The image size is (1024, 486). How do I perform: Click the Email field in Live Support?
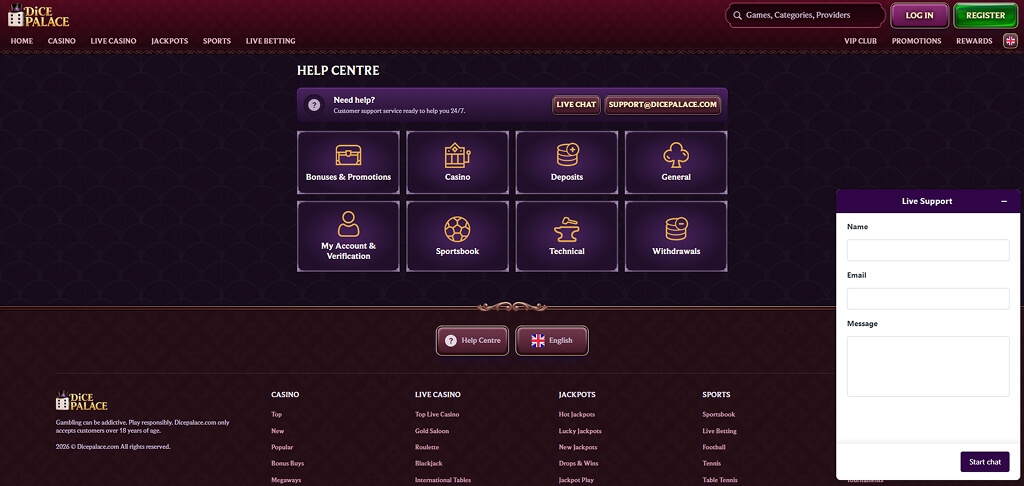(928, 299)
